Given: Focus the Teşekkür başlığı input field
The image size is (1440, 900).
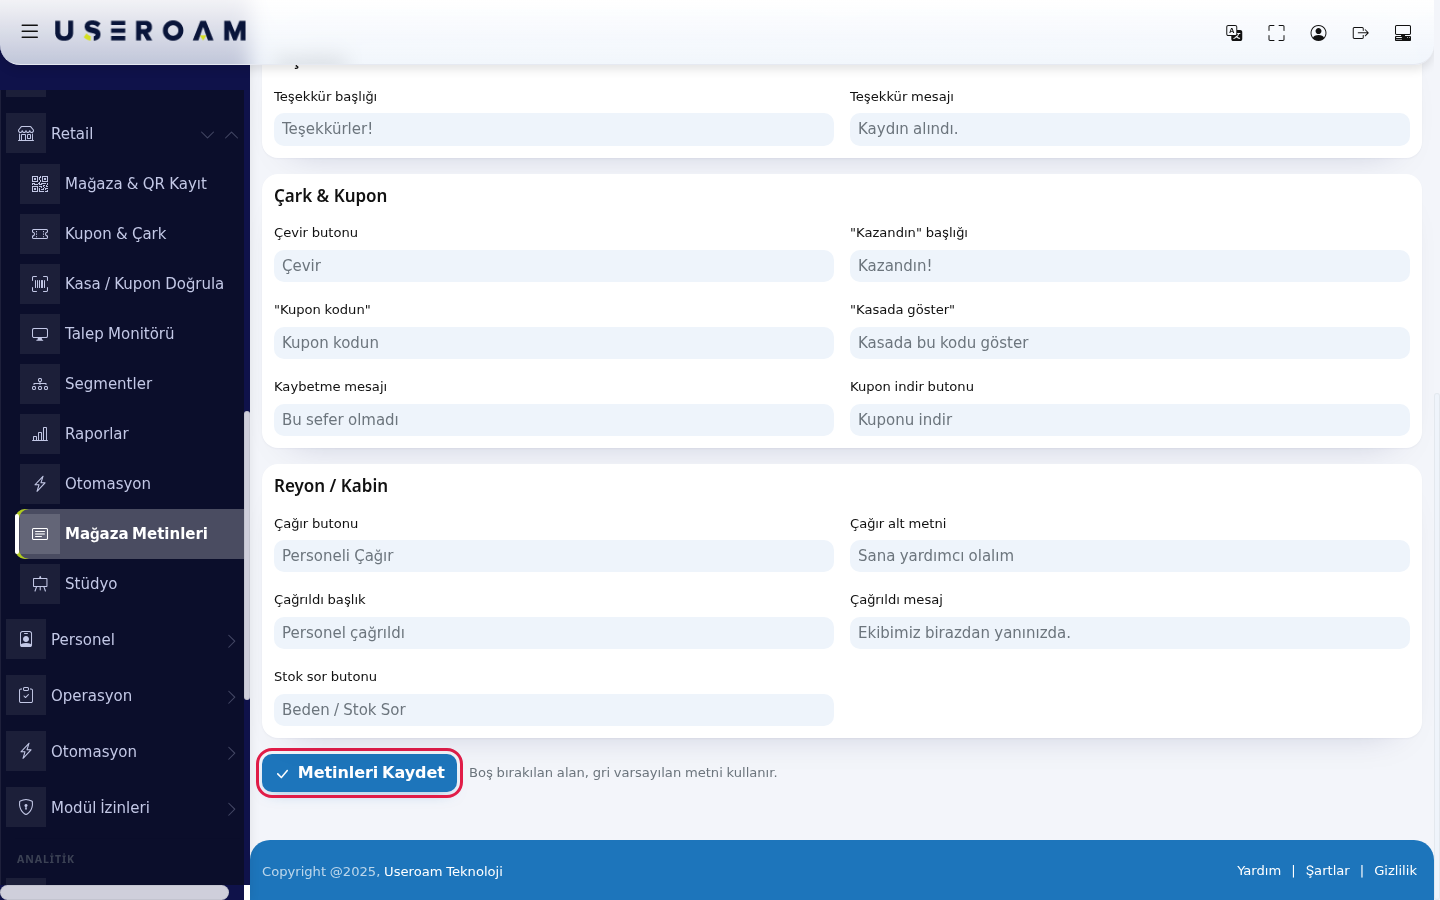Looking at the screenshot, I should click(x=554, y=129).
